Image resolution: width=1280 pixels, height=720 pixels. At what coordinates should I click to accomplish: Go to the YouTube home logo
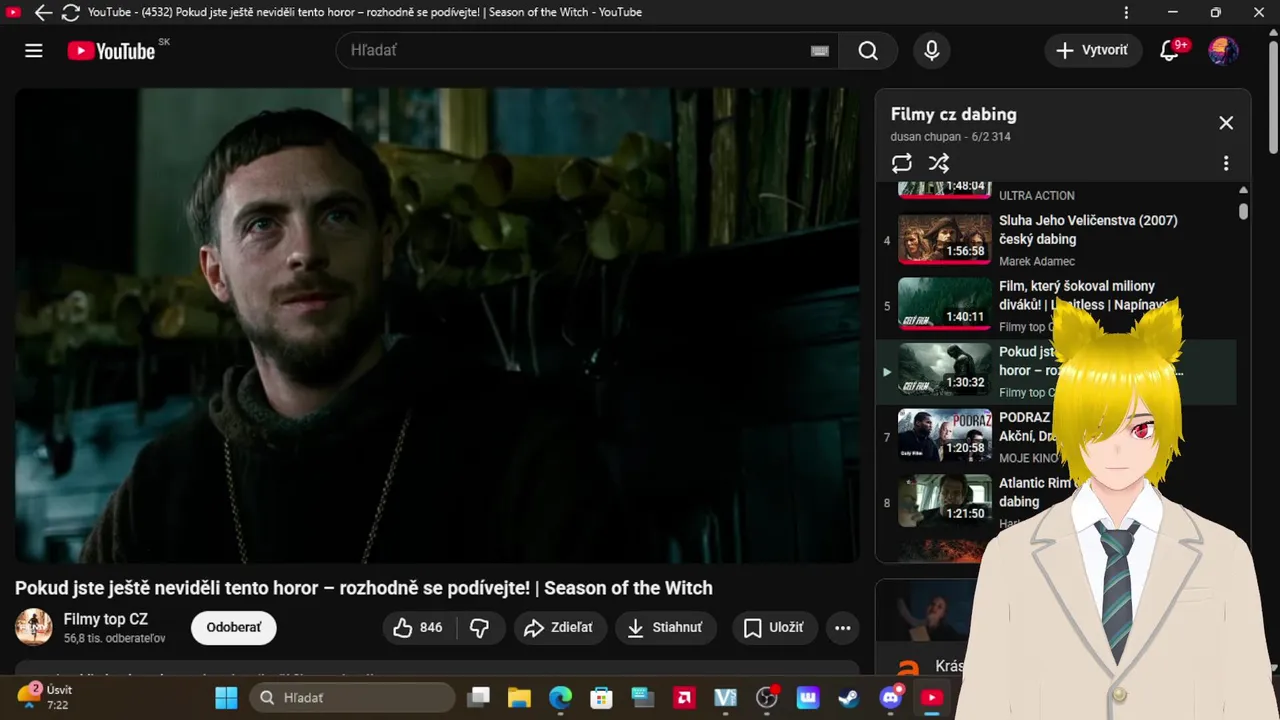point(111,51)
